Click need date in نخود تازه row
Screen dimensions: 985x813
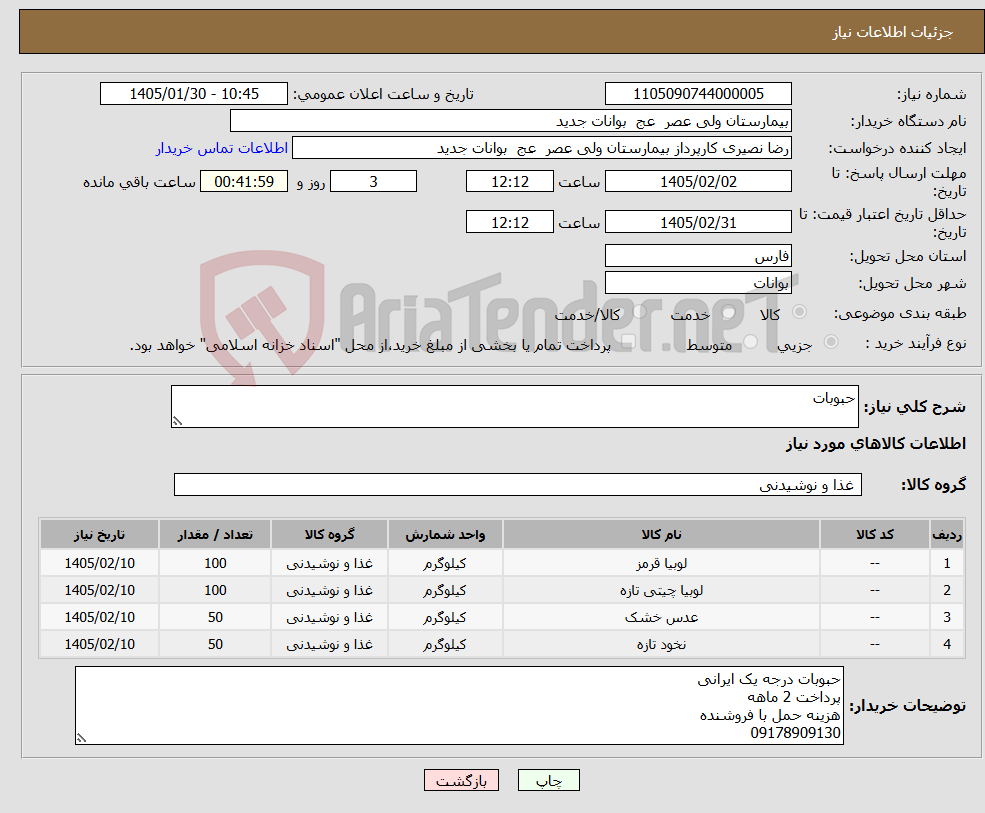click(x=99, y=645)
